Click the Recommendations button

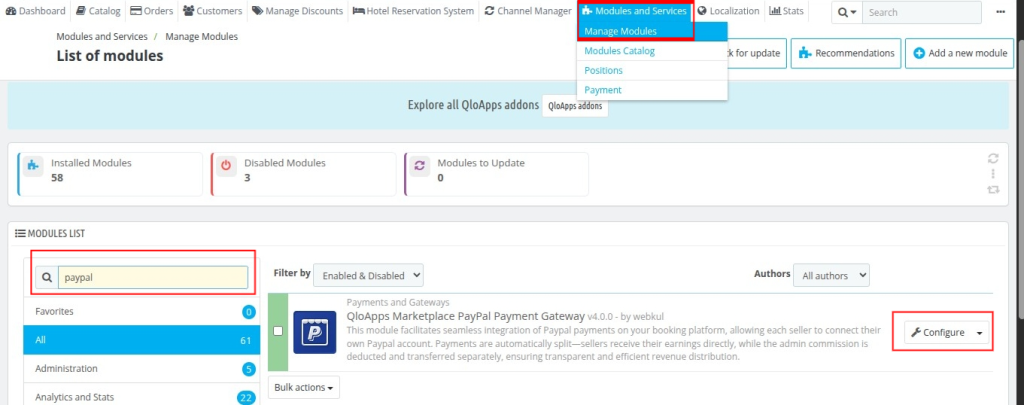pos(845,53)
